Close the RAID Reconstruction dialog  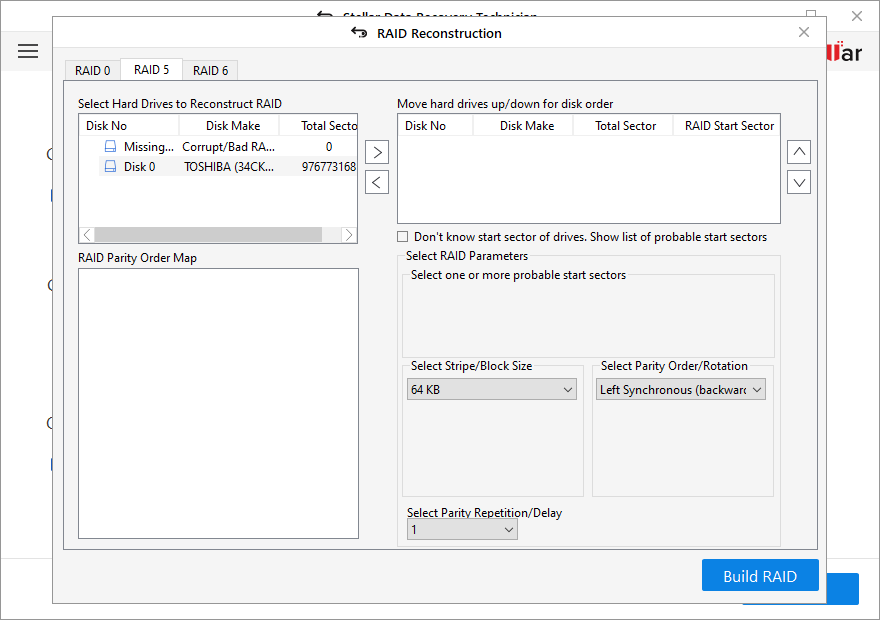pyautogui.click(x=804, y=32)
